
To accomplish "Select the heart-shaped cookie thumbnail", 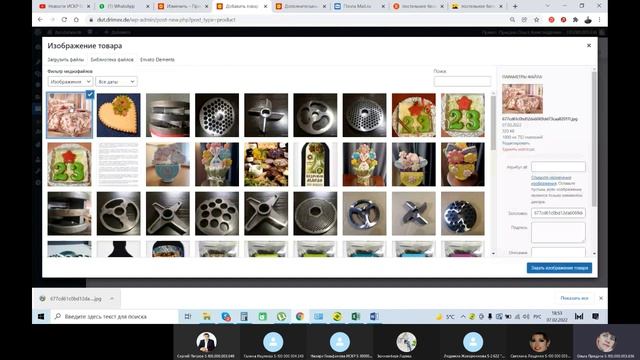I will click(x=118, y=115).
